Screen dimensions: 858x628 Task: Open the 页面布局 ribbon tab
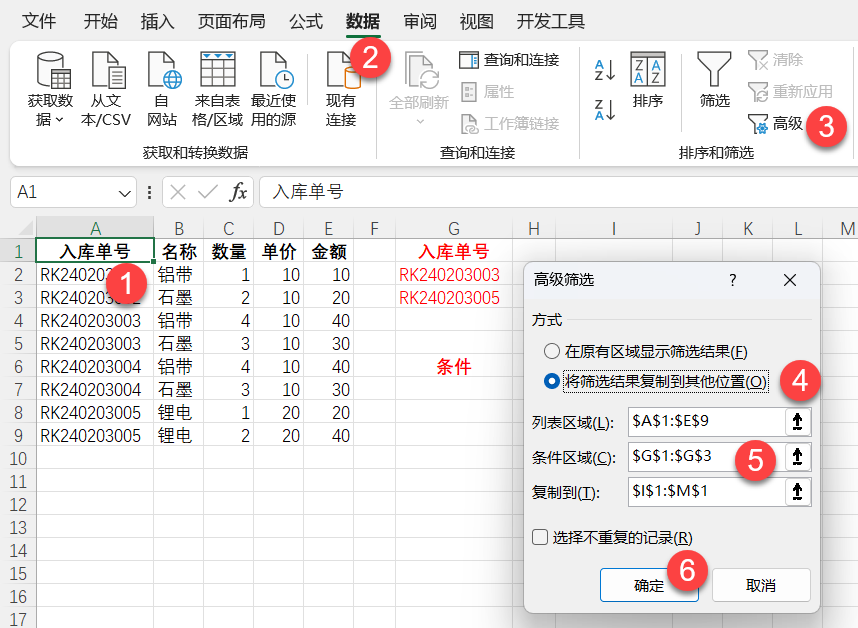coord(231,21)
